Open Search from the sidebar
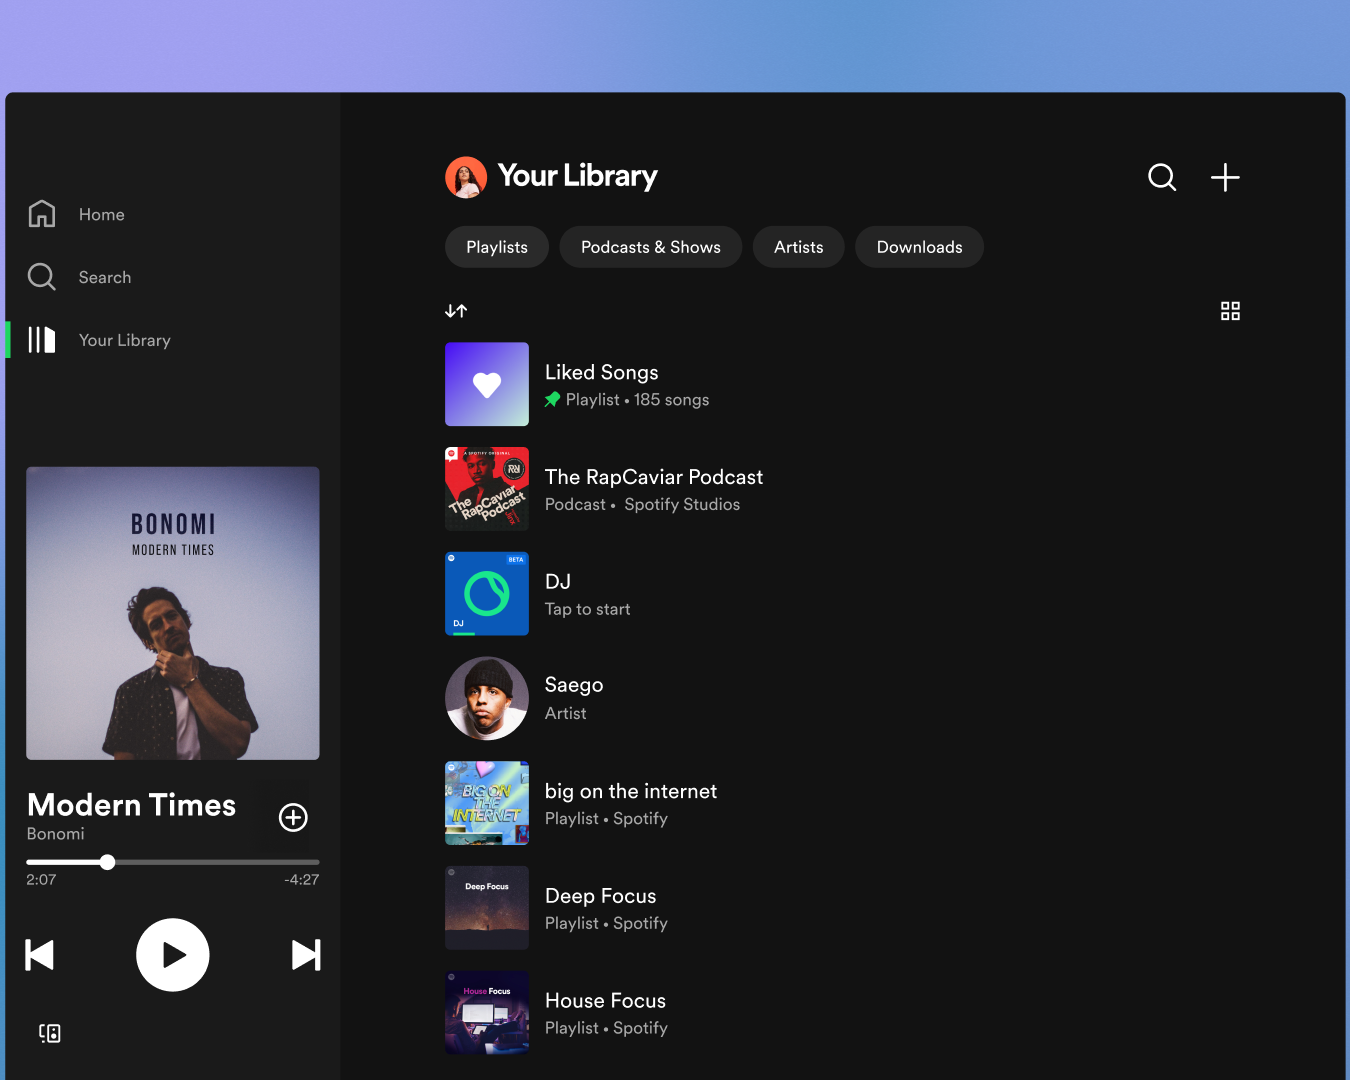This screenshot has width=1350, height=1080. pos(104,277)
